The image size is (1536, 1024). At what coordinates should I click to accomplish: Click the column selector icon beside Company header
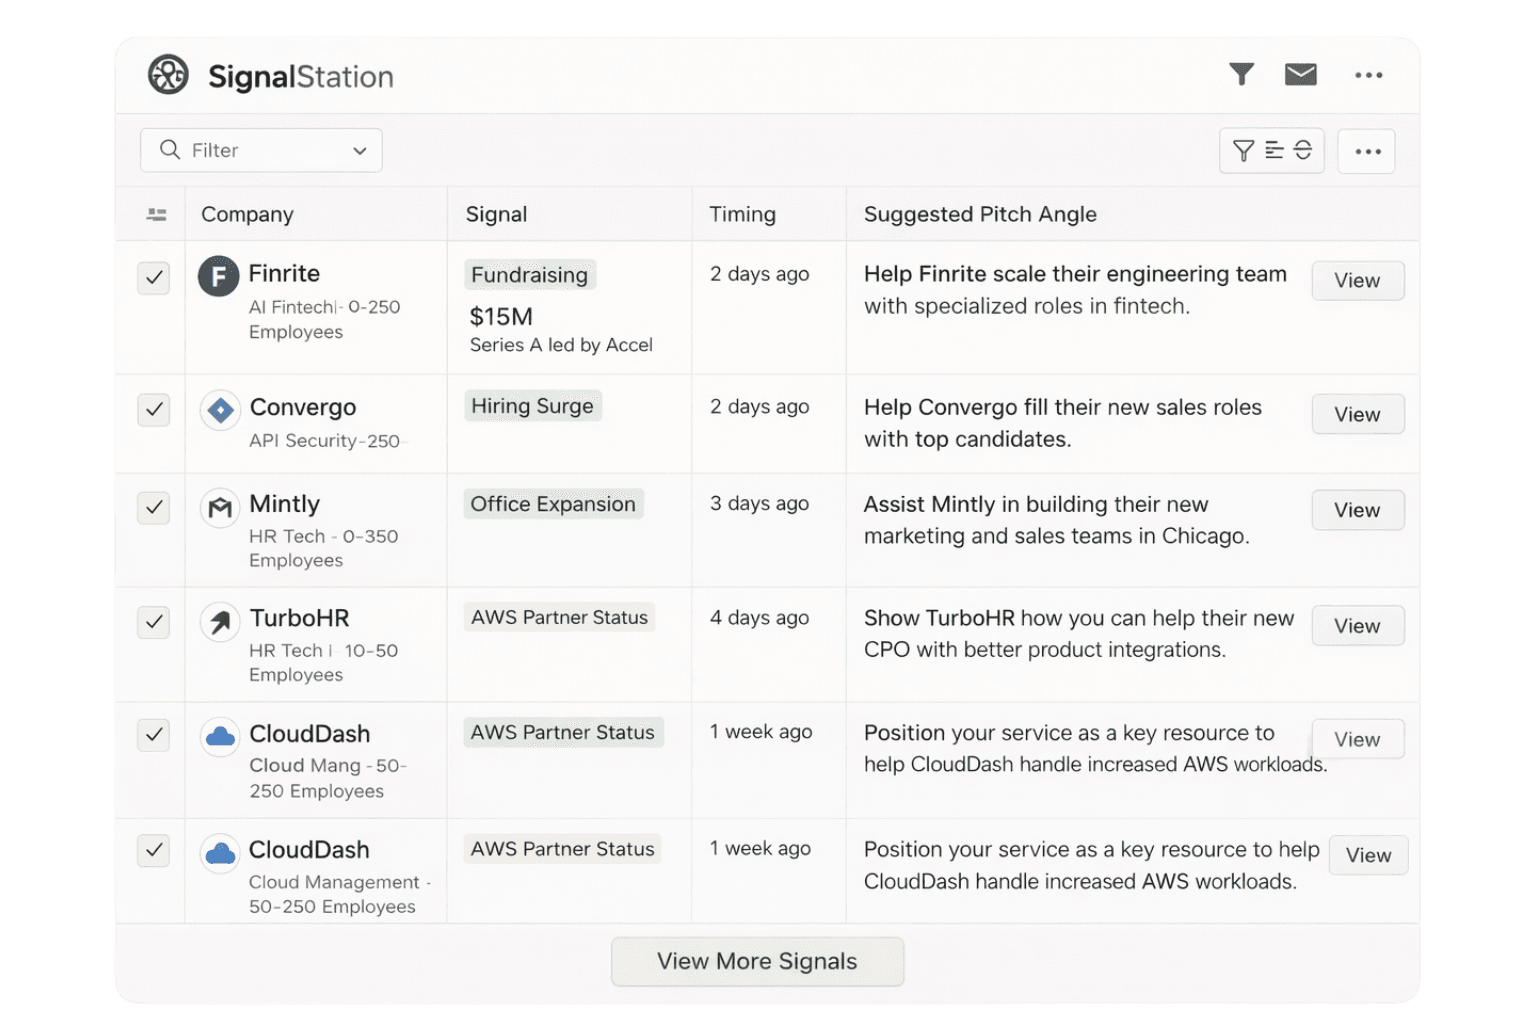156,214
